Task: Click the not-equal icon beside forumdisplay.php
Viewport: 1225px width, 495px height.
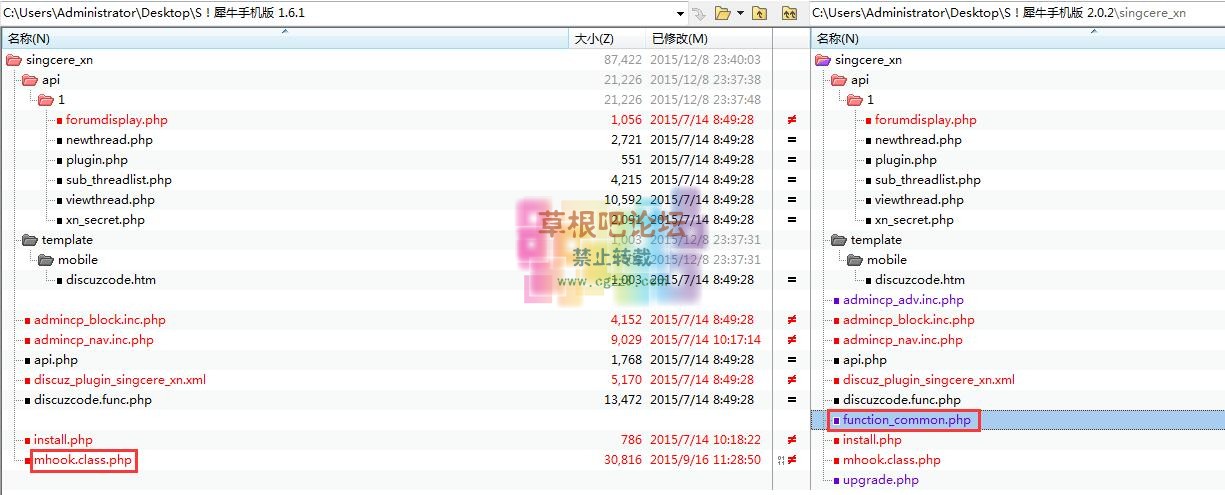Action: (792, 120)
